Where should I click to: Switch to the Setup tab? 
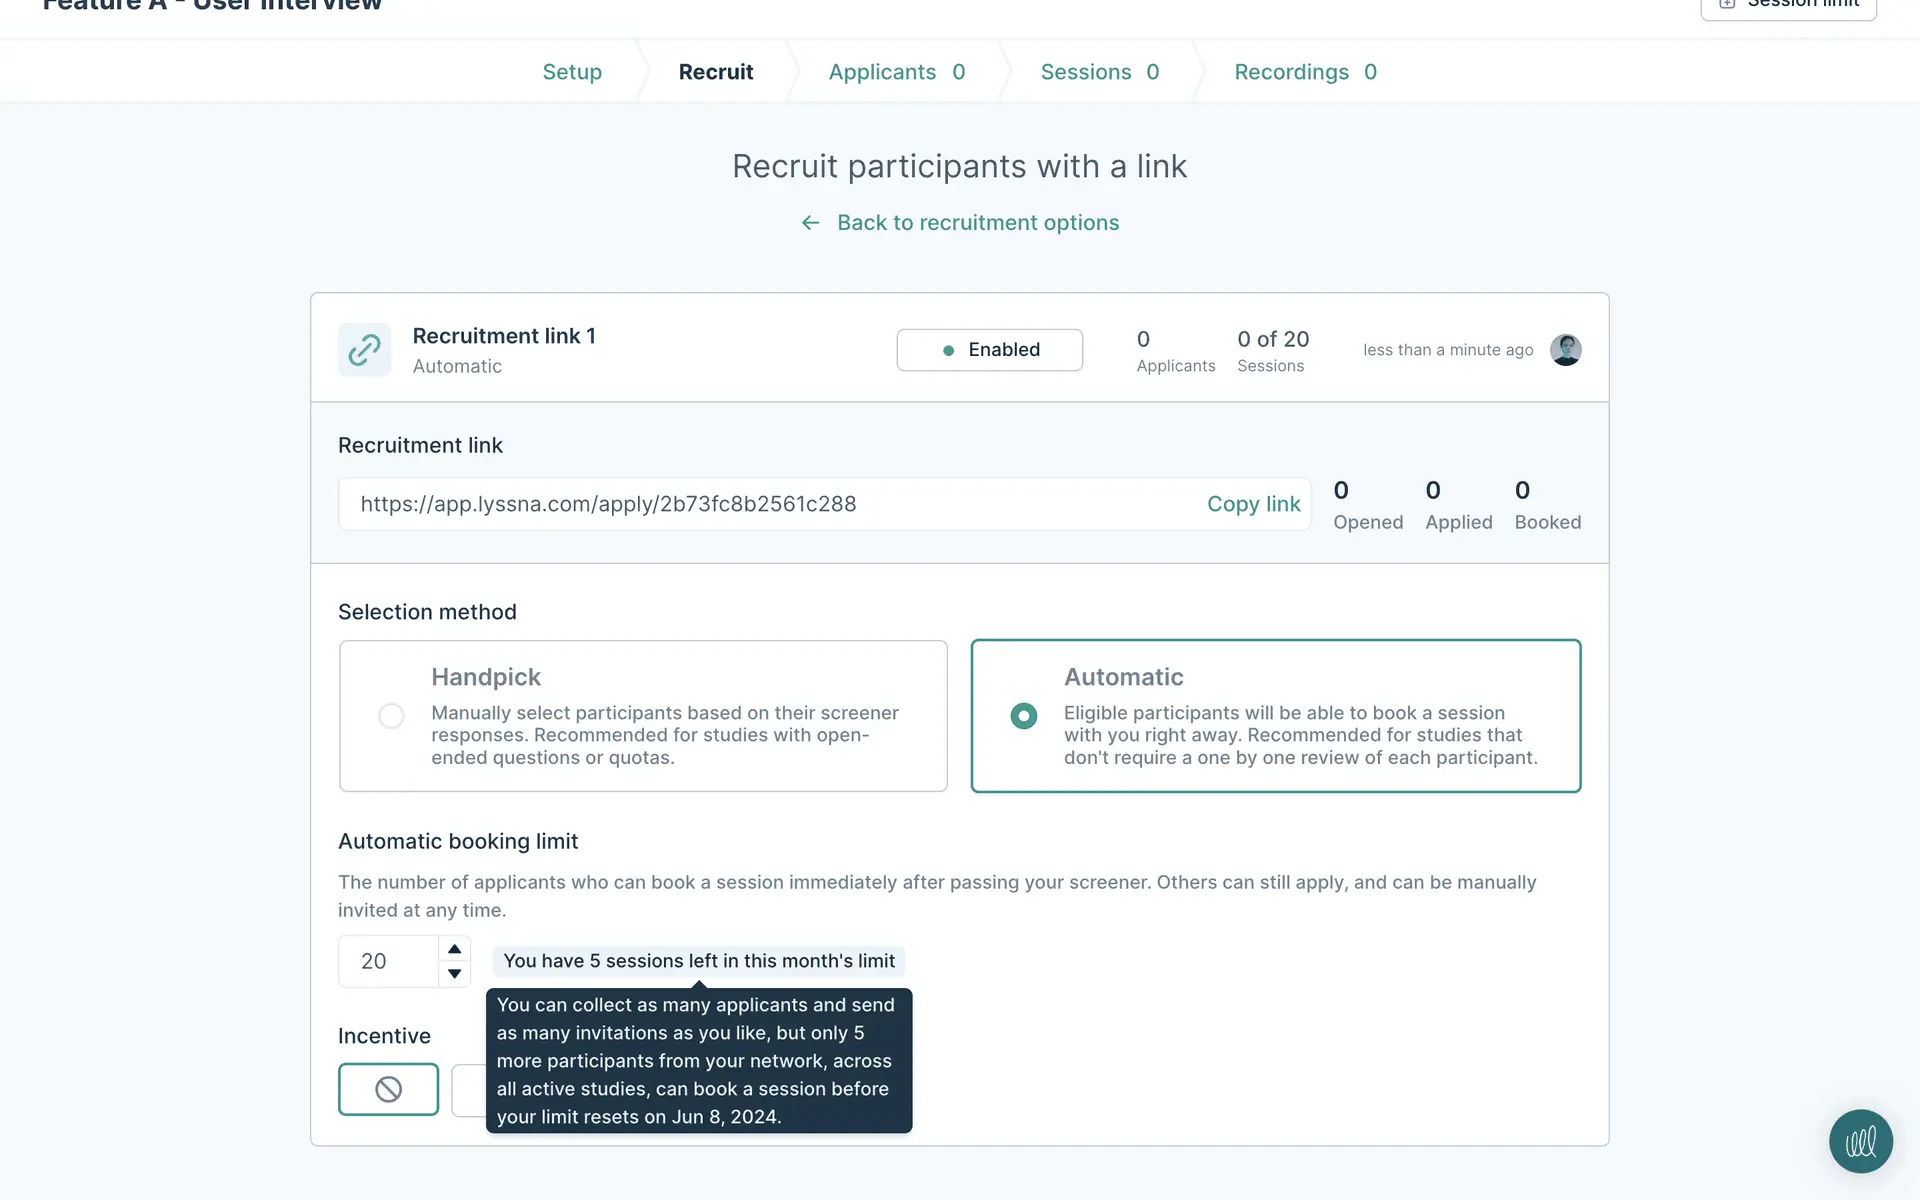point(572,72)
